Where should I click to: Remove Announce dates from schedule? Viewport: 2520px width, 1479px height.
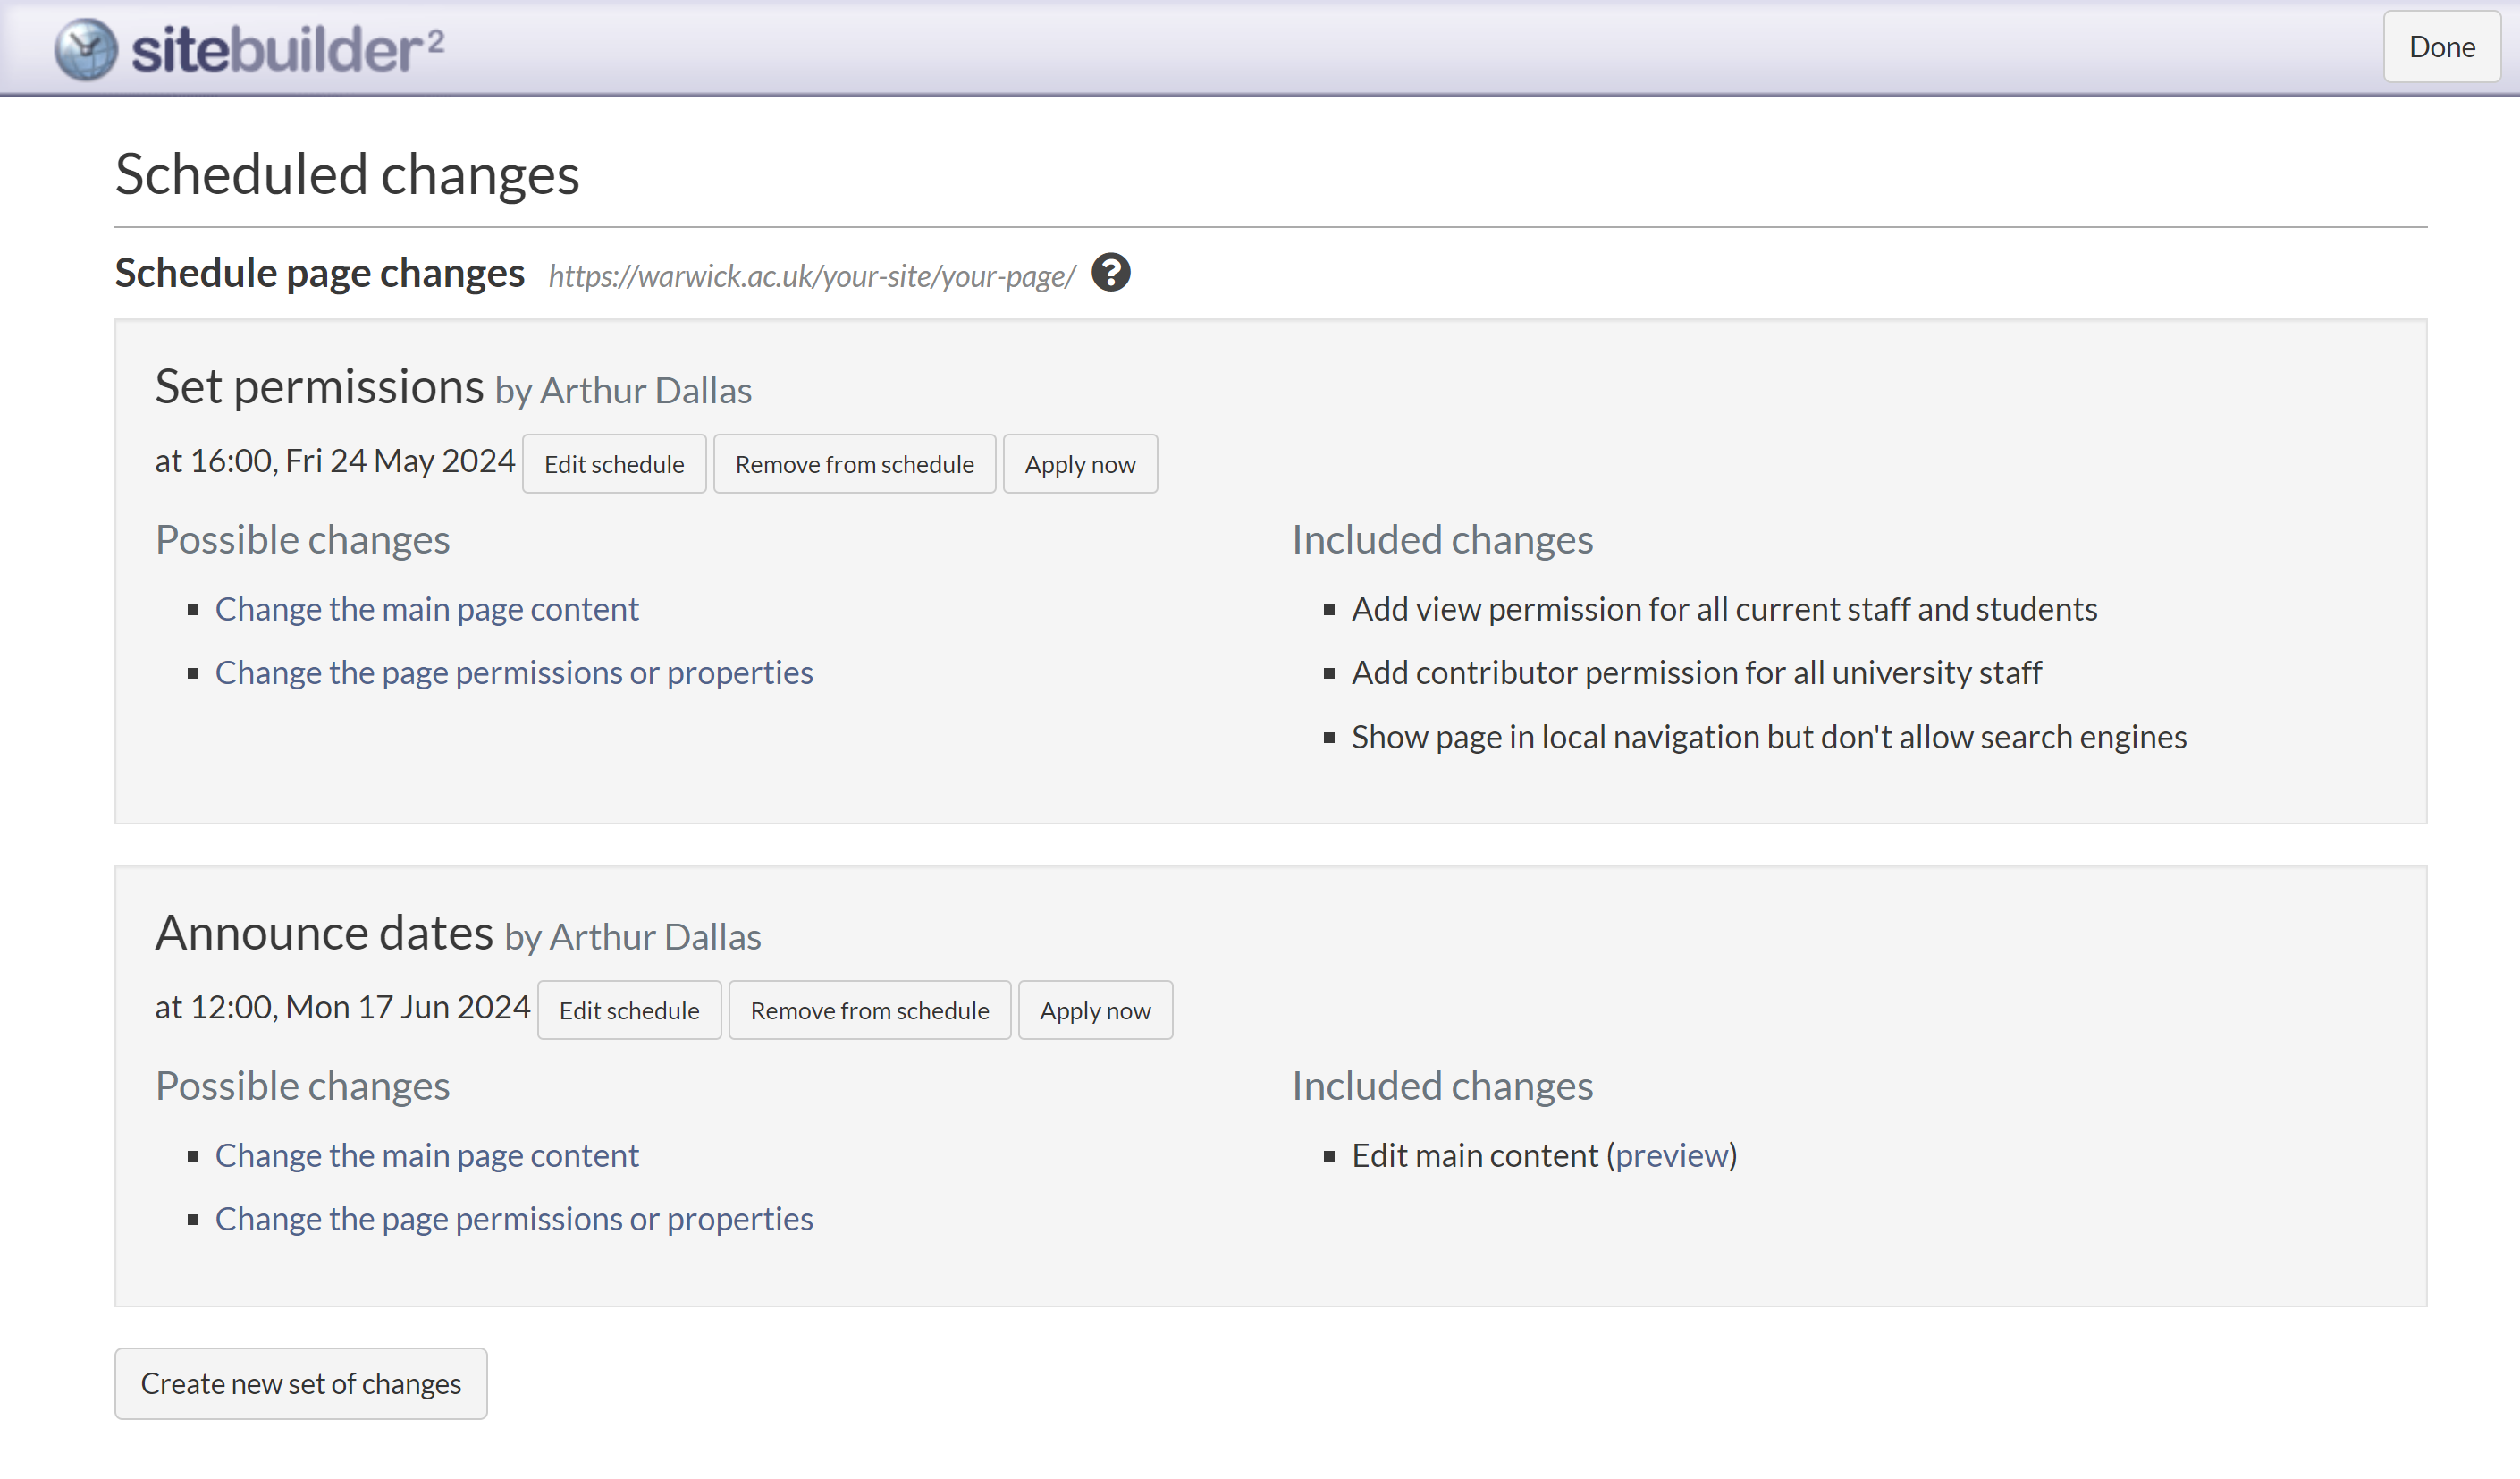point(869,1010)
